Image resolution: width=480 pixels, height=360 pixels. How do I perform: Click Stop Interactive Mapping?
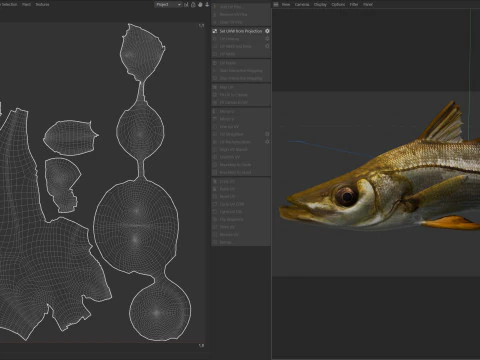241,78
